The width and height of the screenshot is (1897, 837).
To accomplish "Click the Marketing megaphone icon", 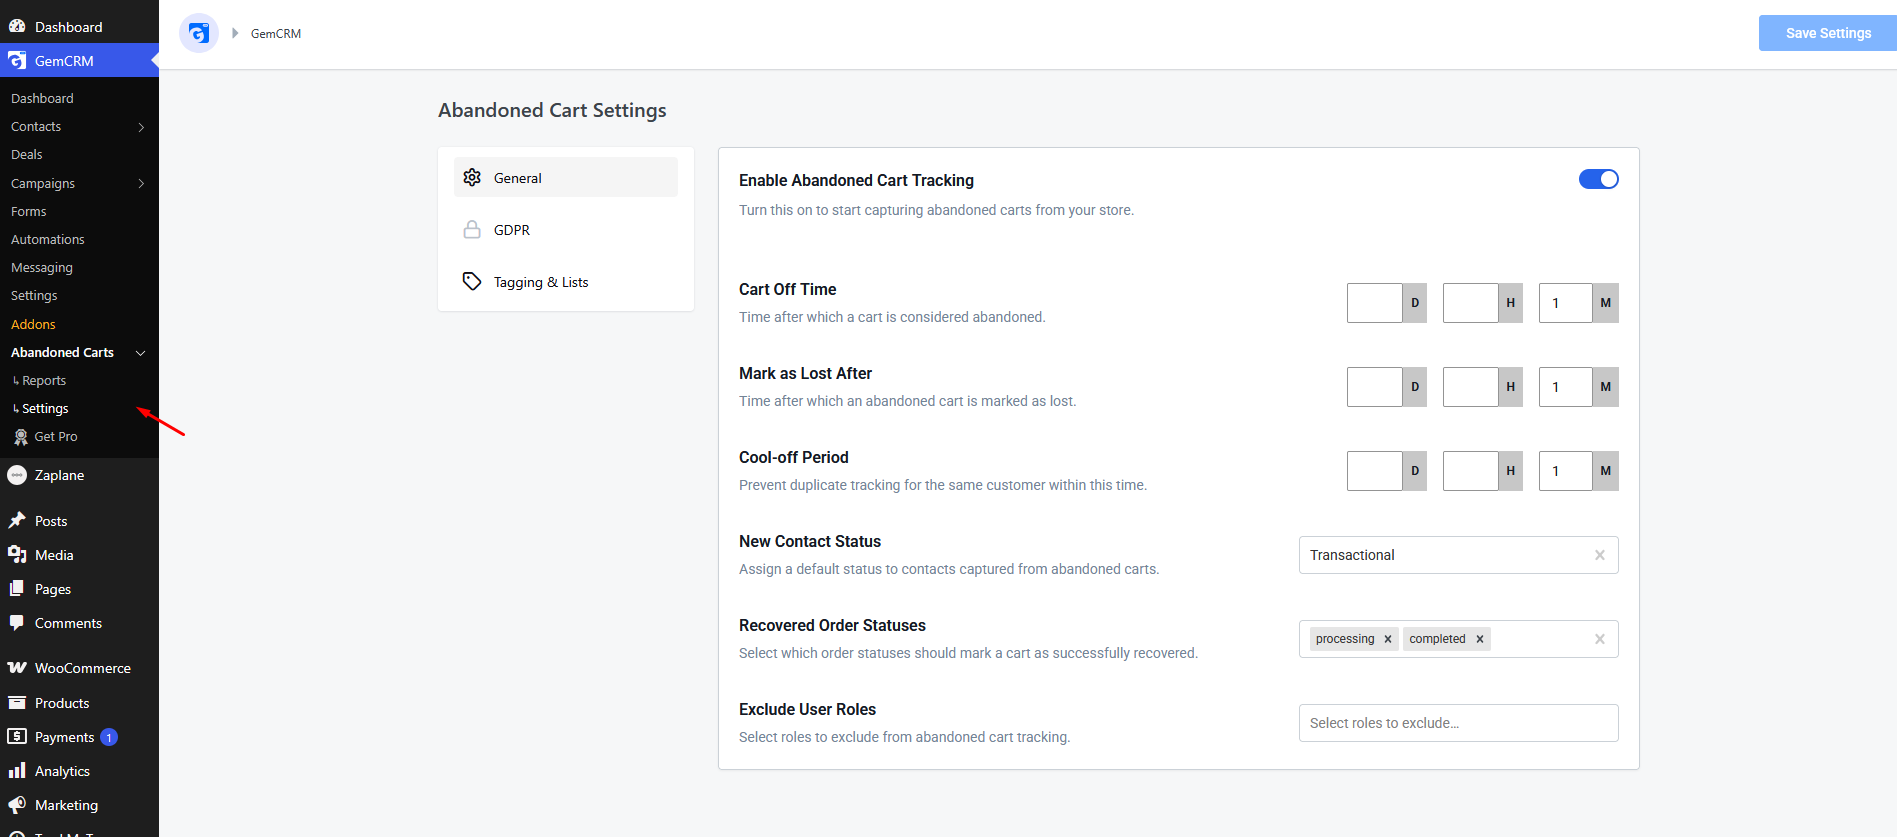I will 17,804.
